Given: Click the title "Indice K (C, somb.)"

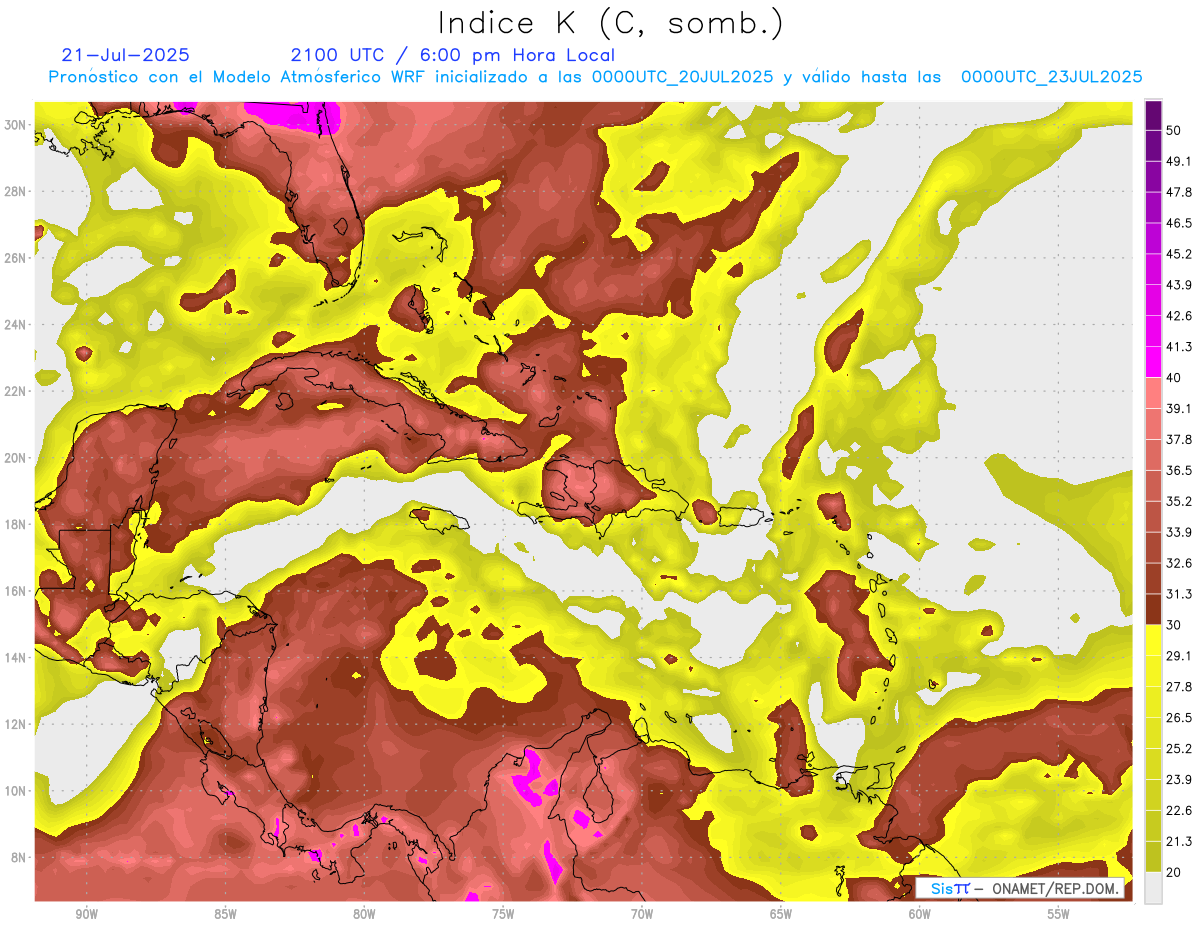Looking at the screenshot, I should [610, 24].
